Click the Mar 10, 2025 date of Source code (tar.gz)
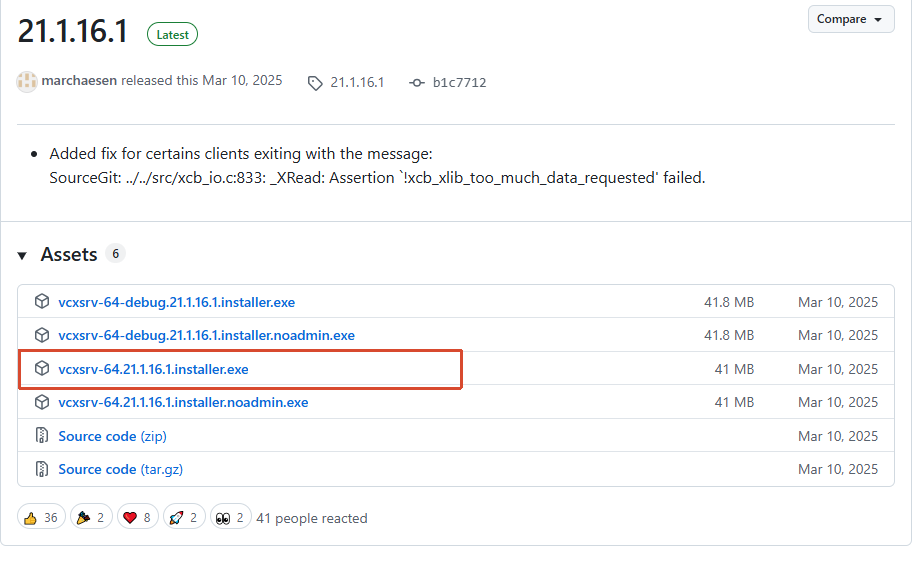Screen dimensions: 923x573 [838, 469]
